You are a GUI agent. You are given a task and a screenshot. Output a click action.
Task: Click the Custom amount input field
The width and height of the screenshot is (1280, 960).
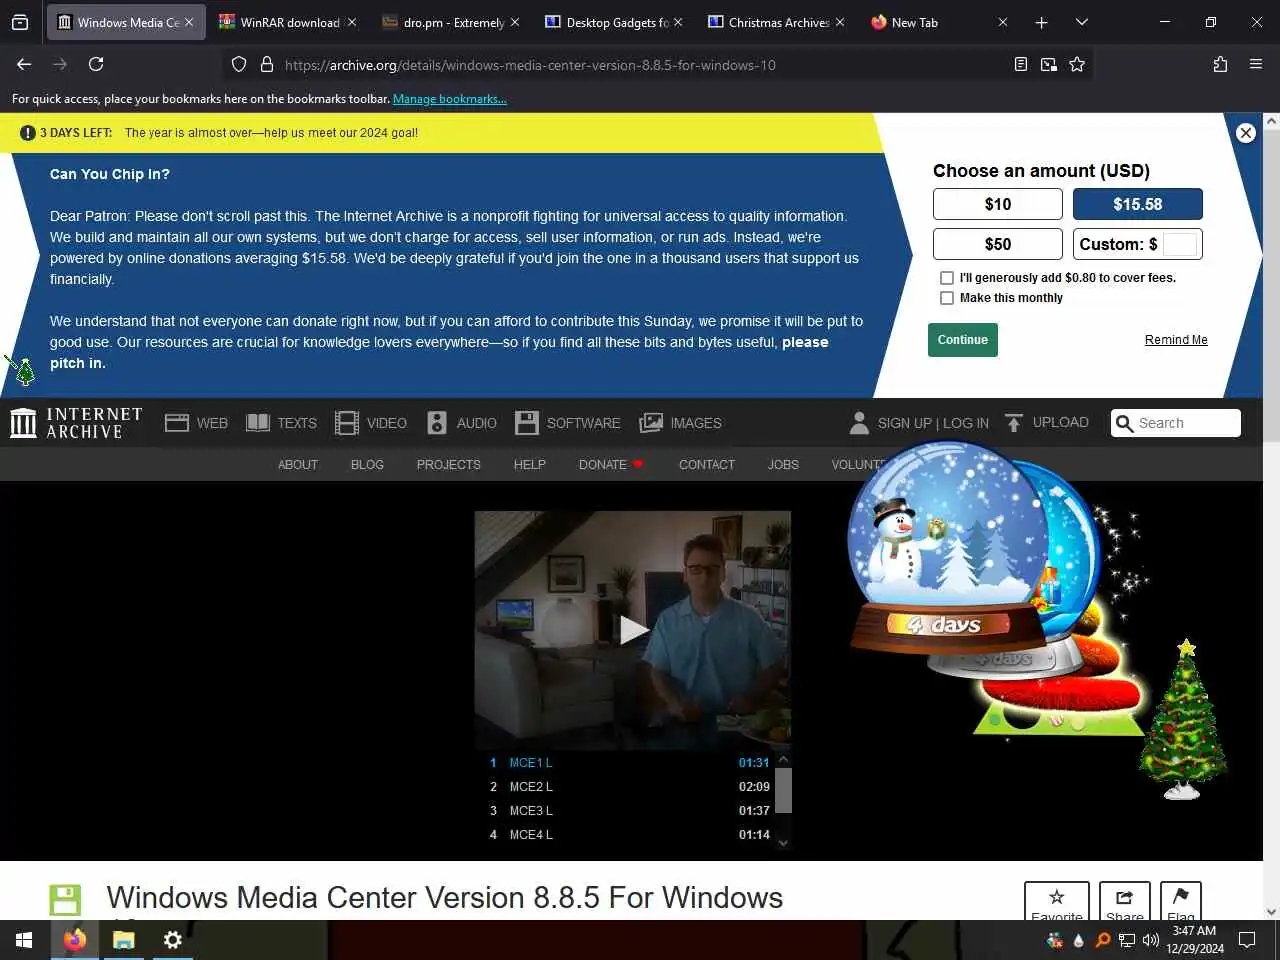[1180, 244]
